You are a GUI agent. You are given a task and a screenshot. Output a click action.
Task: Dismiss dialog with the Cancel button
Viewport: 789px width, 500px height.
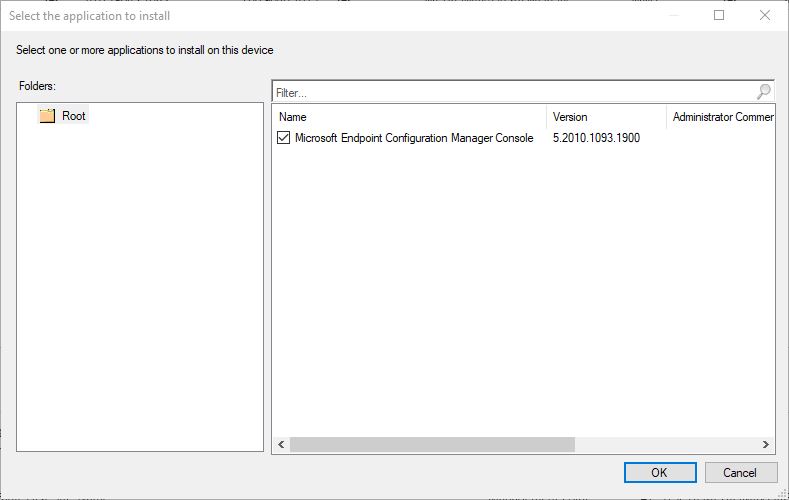pyautogui.click(x=740, y=472)
